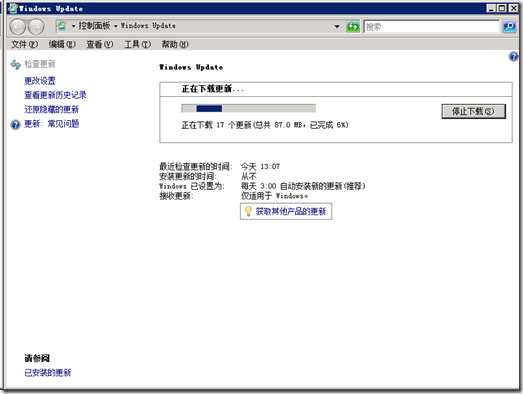Select the 控制面板 breadcrumb segment
The width and height of the screenshot is (523, 394).
pos(94,26)
